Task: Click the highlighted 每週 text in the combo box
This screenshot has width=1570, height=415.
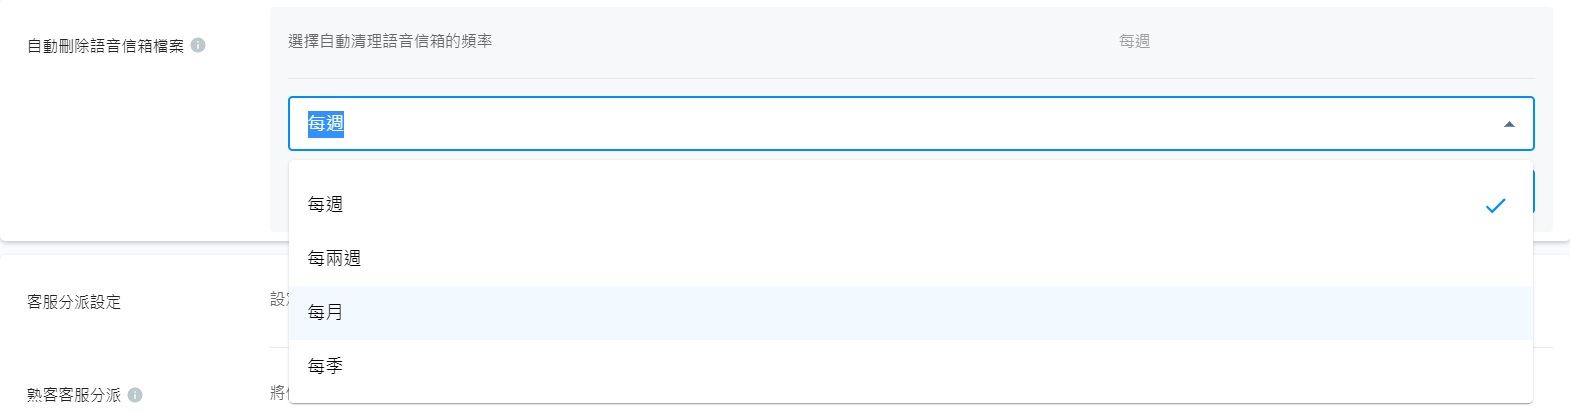Action: click(x=326, y=124)
